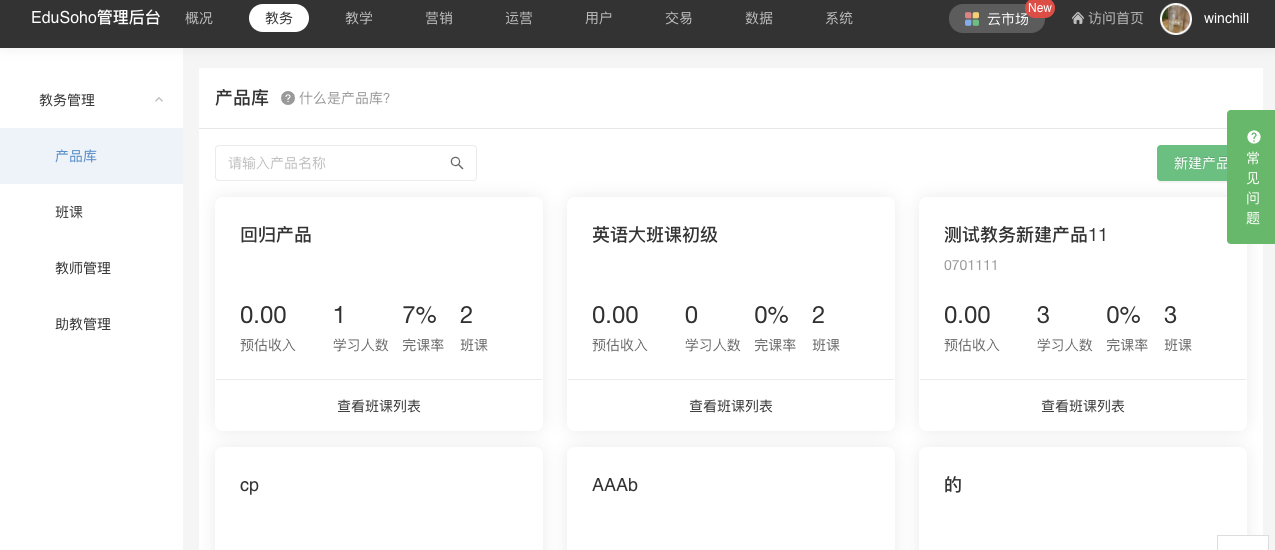Open the winchill user avatar

tap(1176, 18)
